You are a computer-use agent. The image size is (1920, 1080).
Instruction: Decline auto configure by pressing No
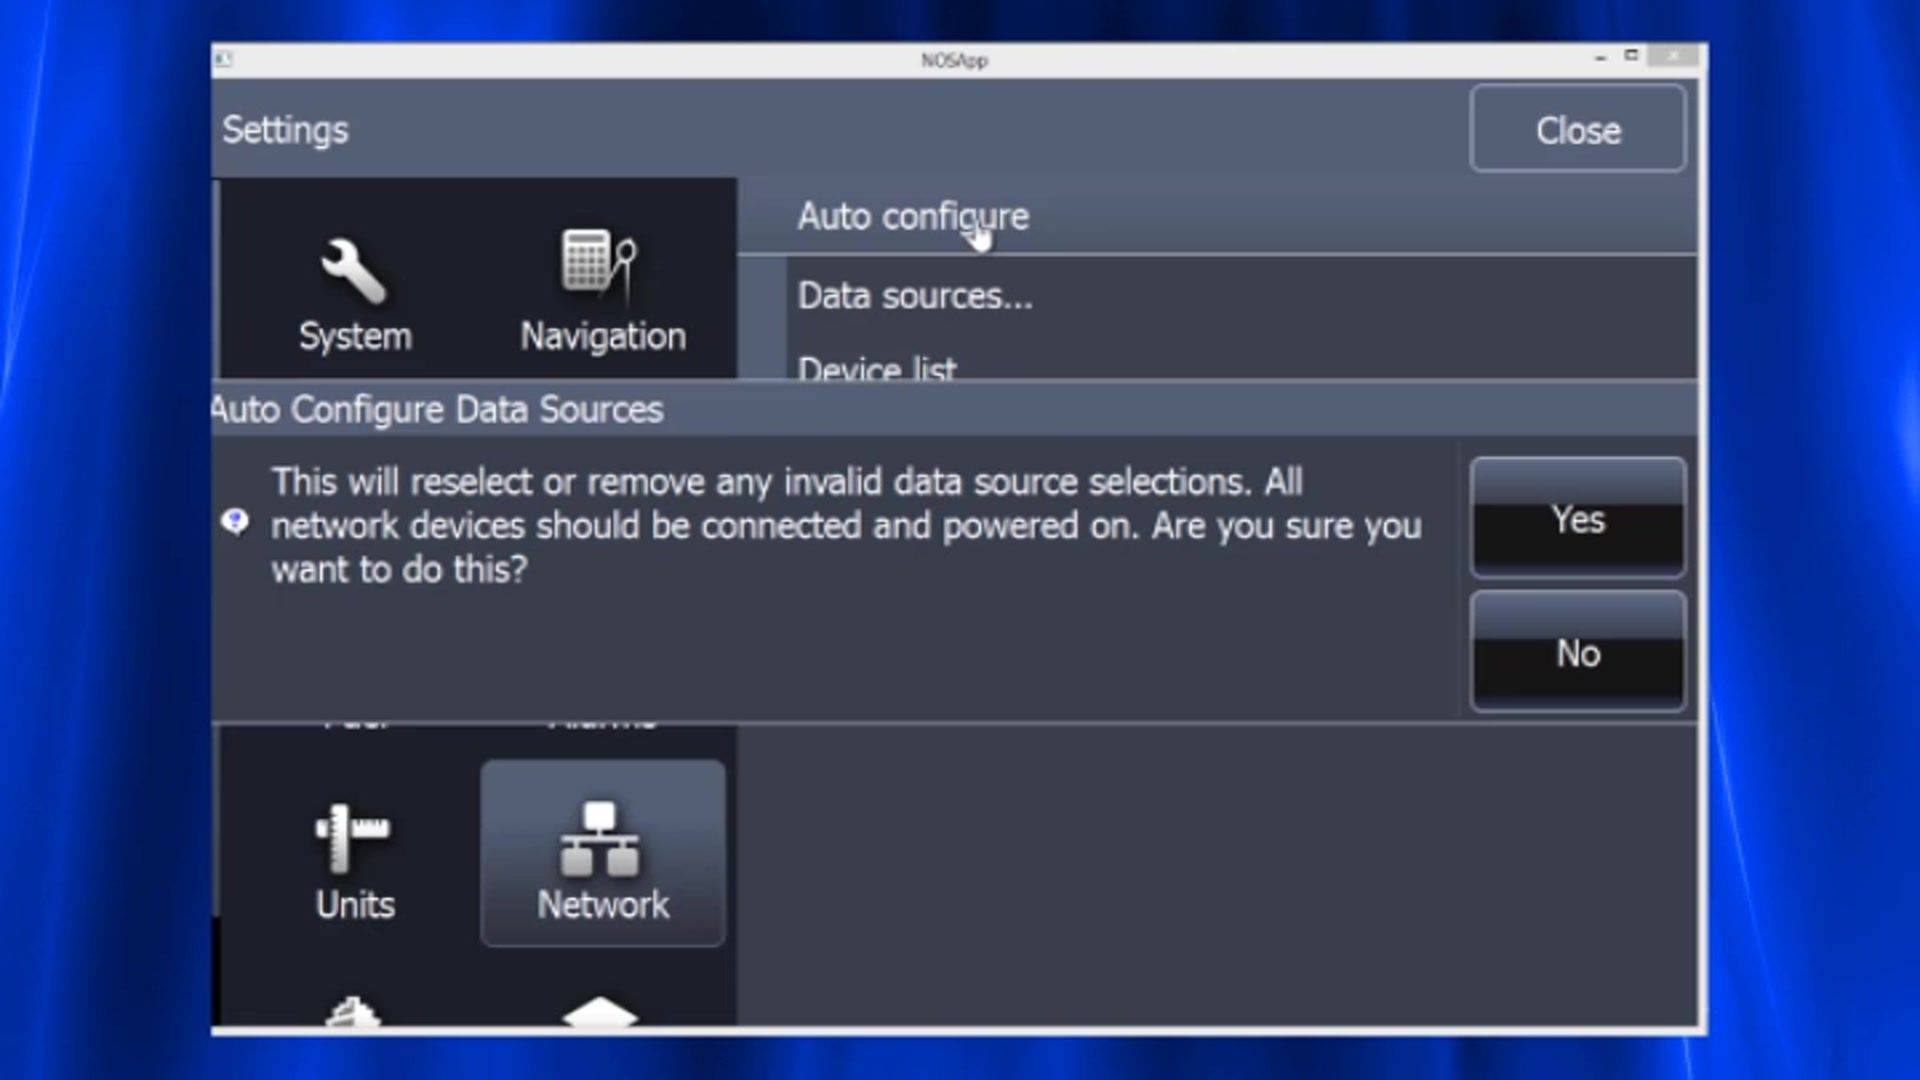click(1577, 653)
